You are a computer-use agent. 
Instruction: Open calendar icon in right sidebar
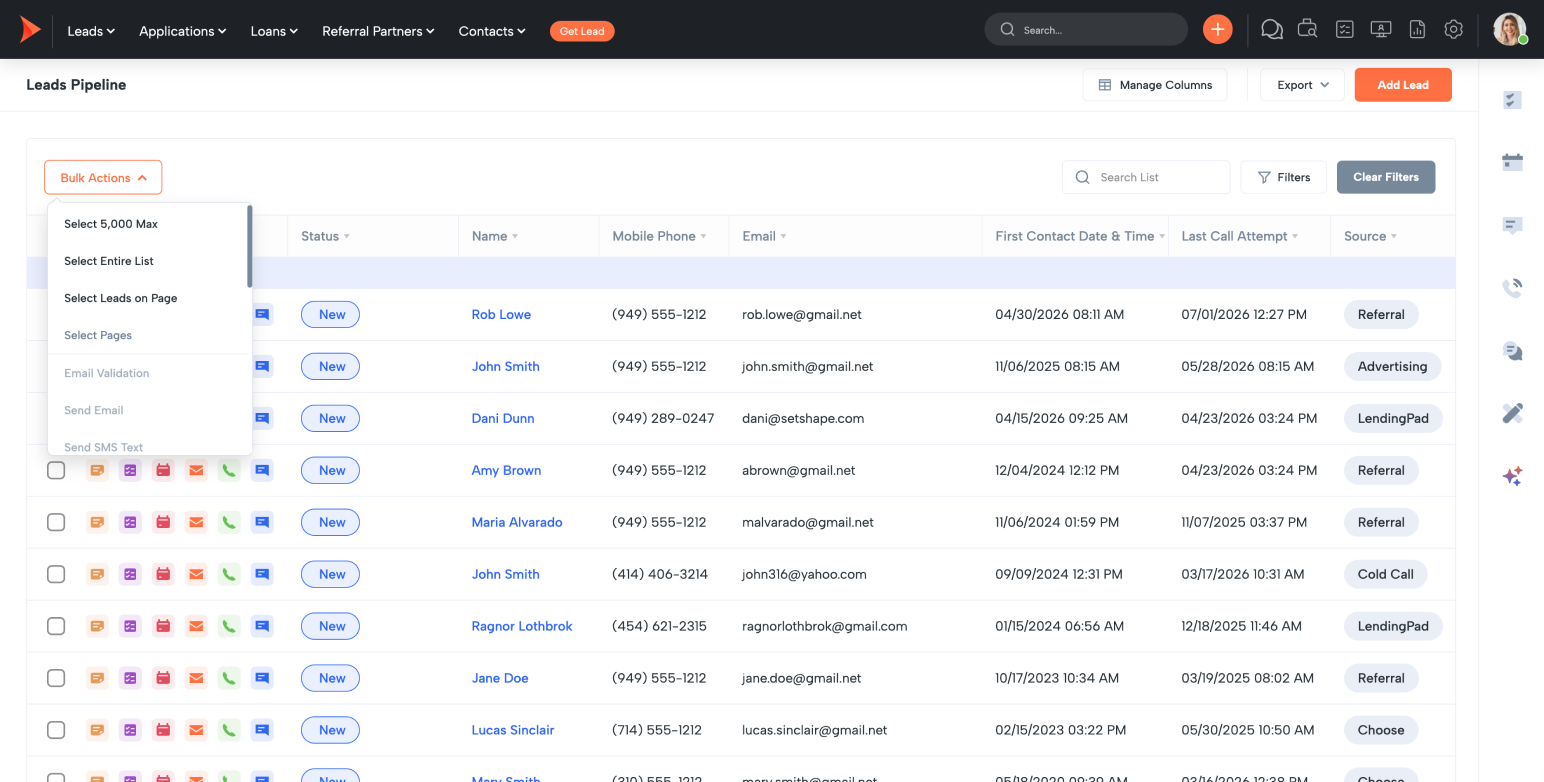[x=1512, y=162]
